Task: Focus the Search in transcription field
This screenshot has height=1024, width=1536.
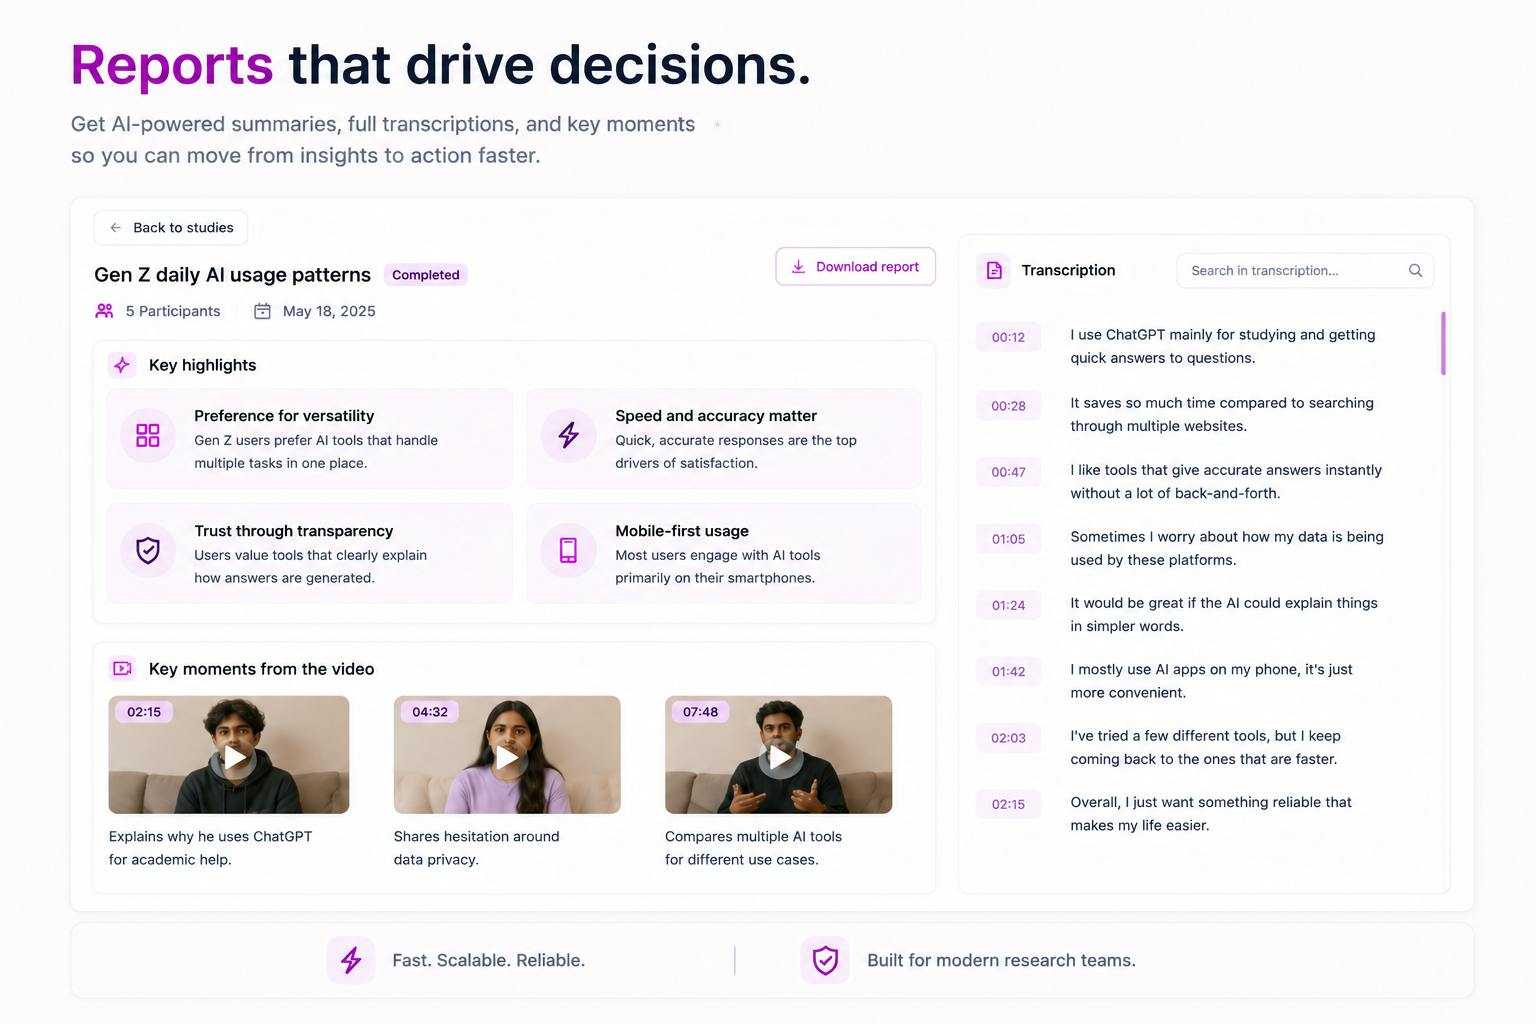Action: 1305,271
